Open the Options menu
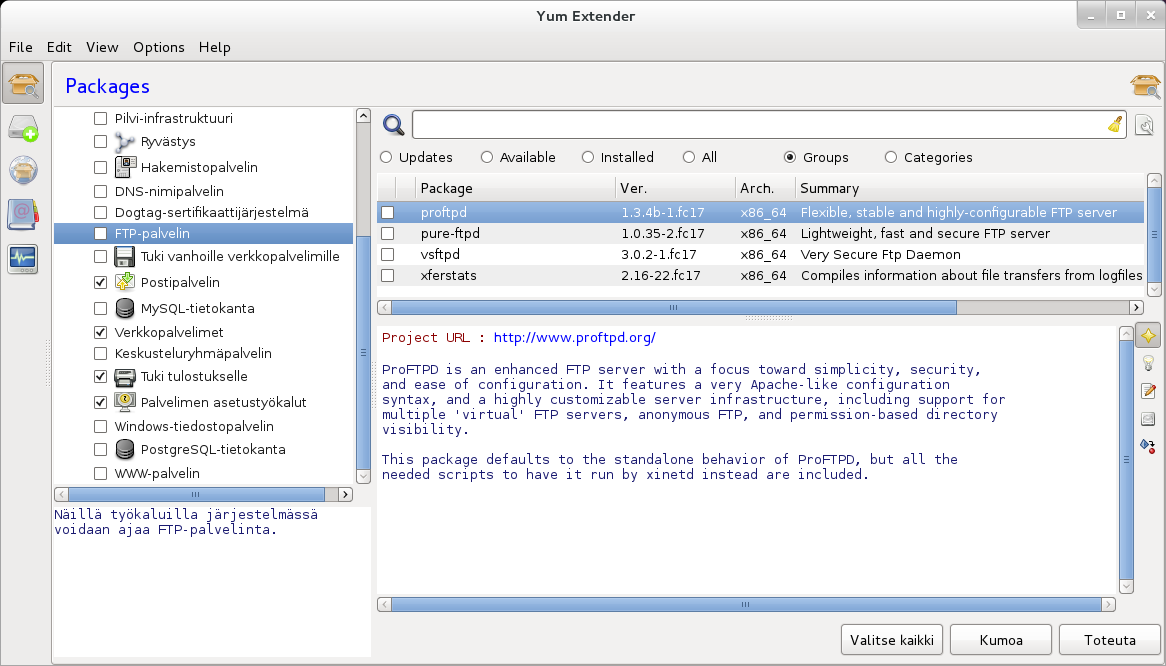Image resolution: width=1166 pixels, height=666 pixels. point(159,47)
